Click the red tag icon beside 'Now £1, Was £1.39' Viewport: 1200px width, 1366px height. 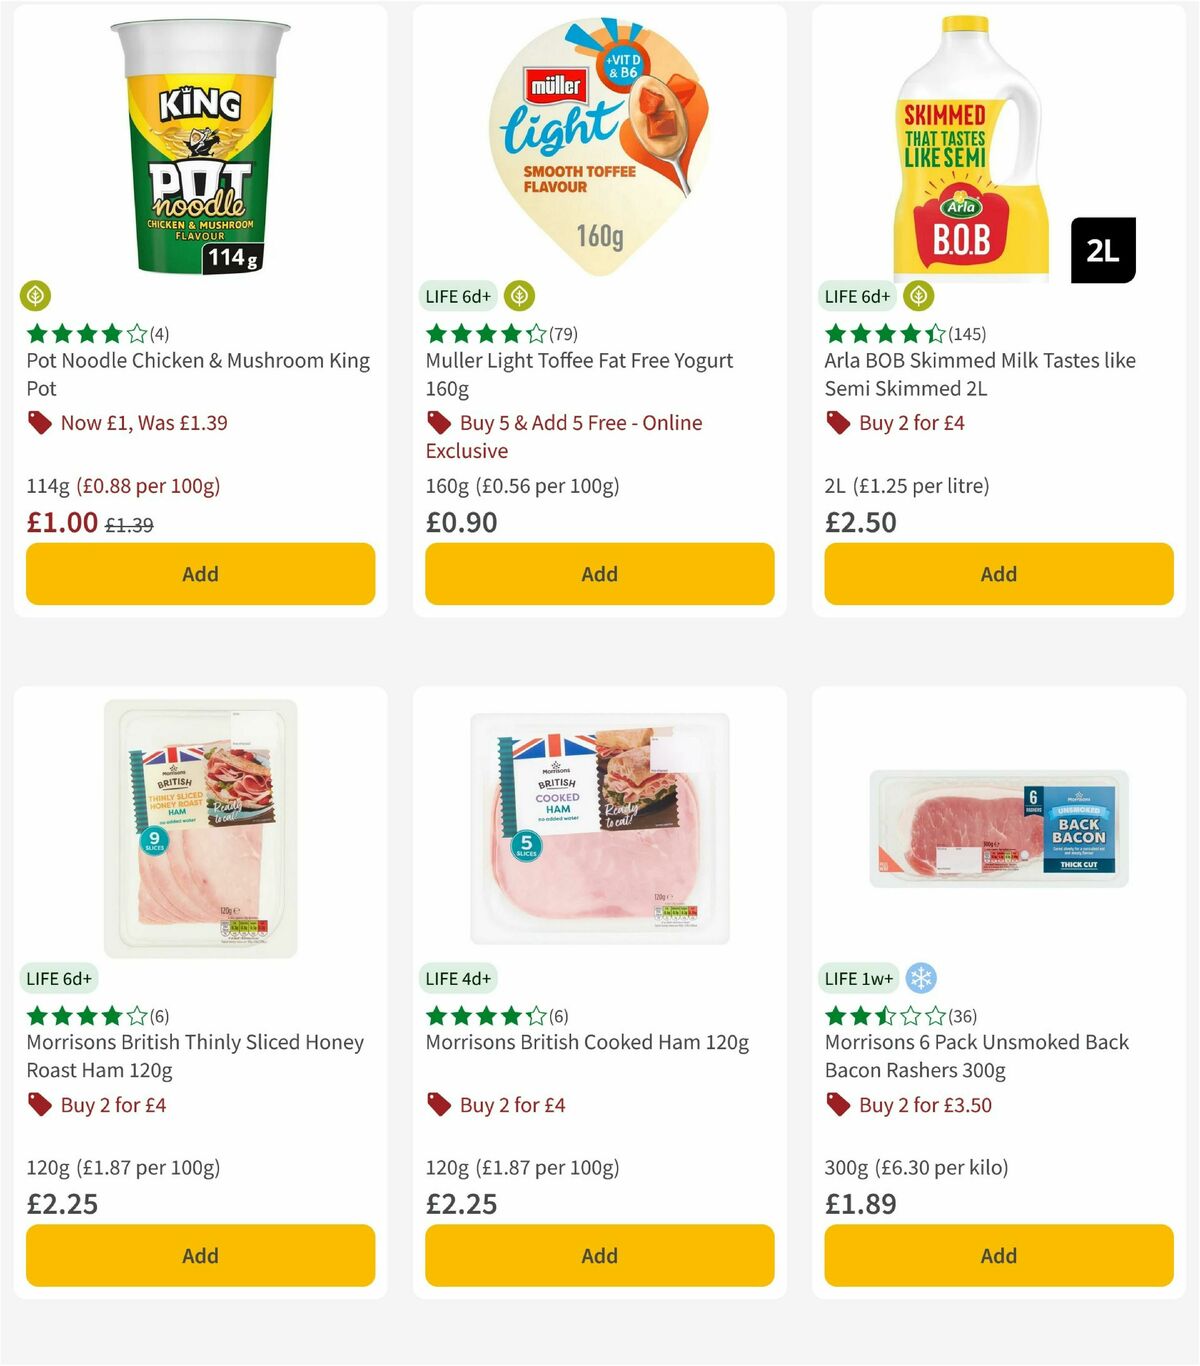tap(39, 423)
